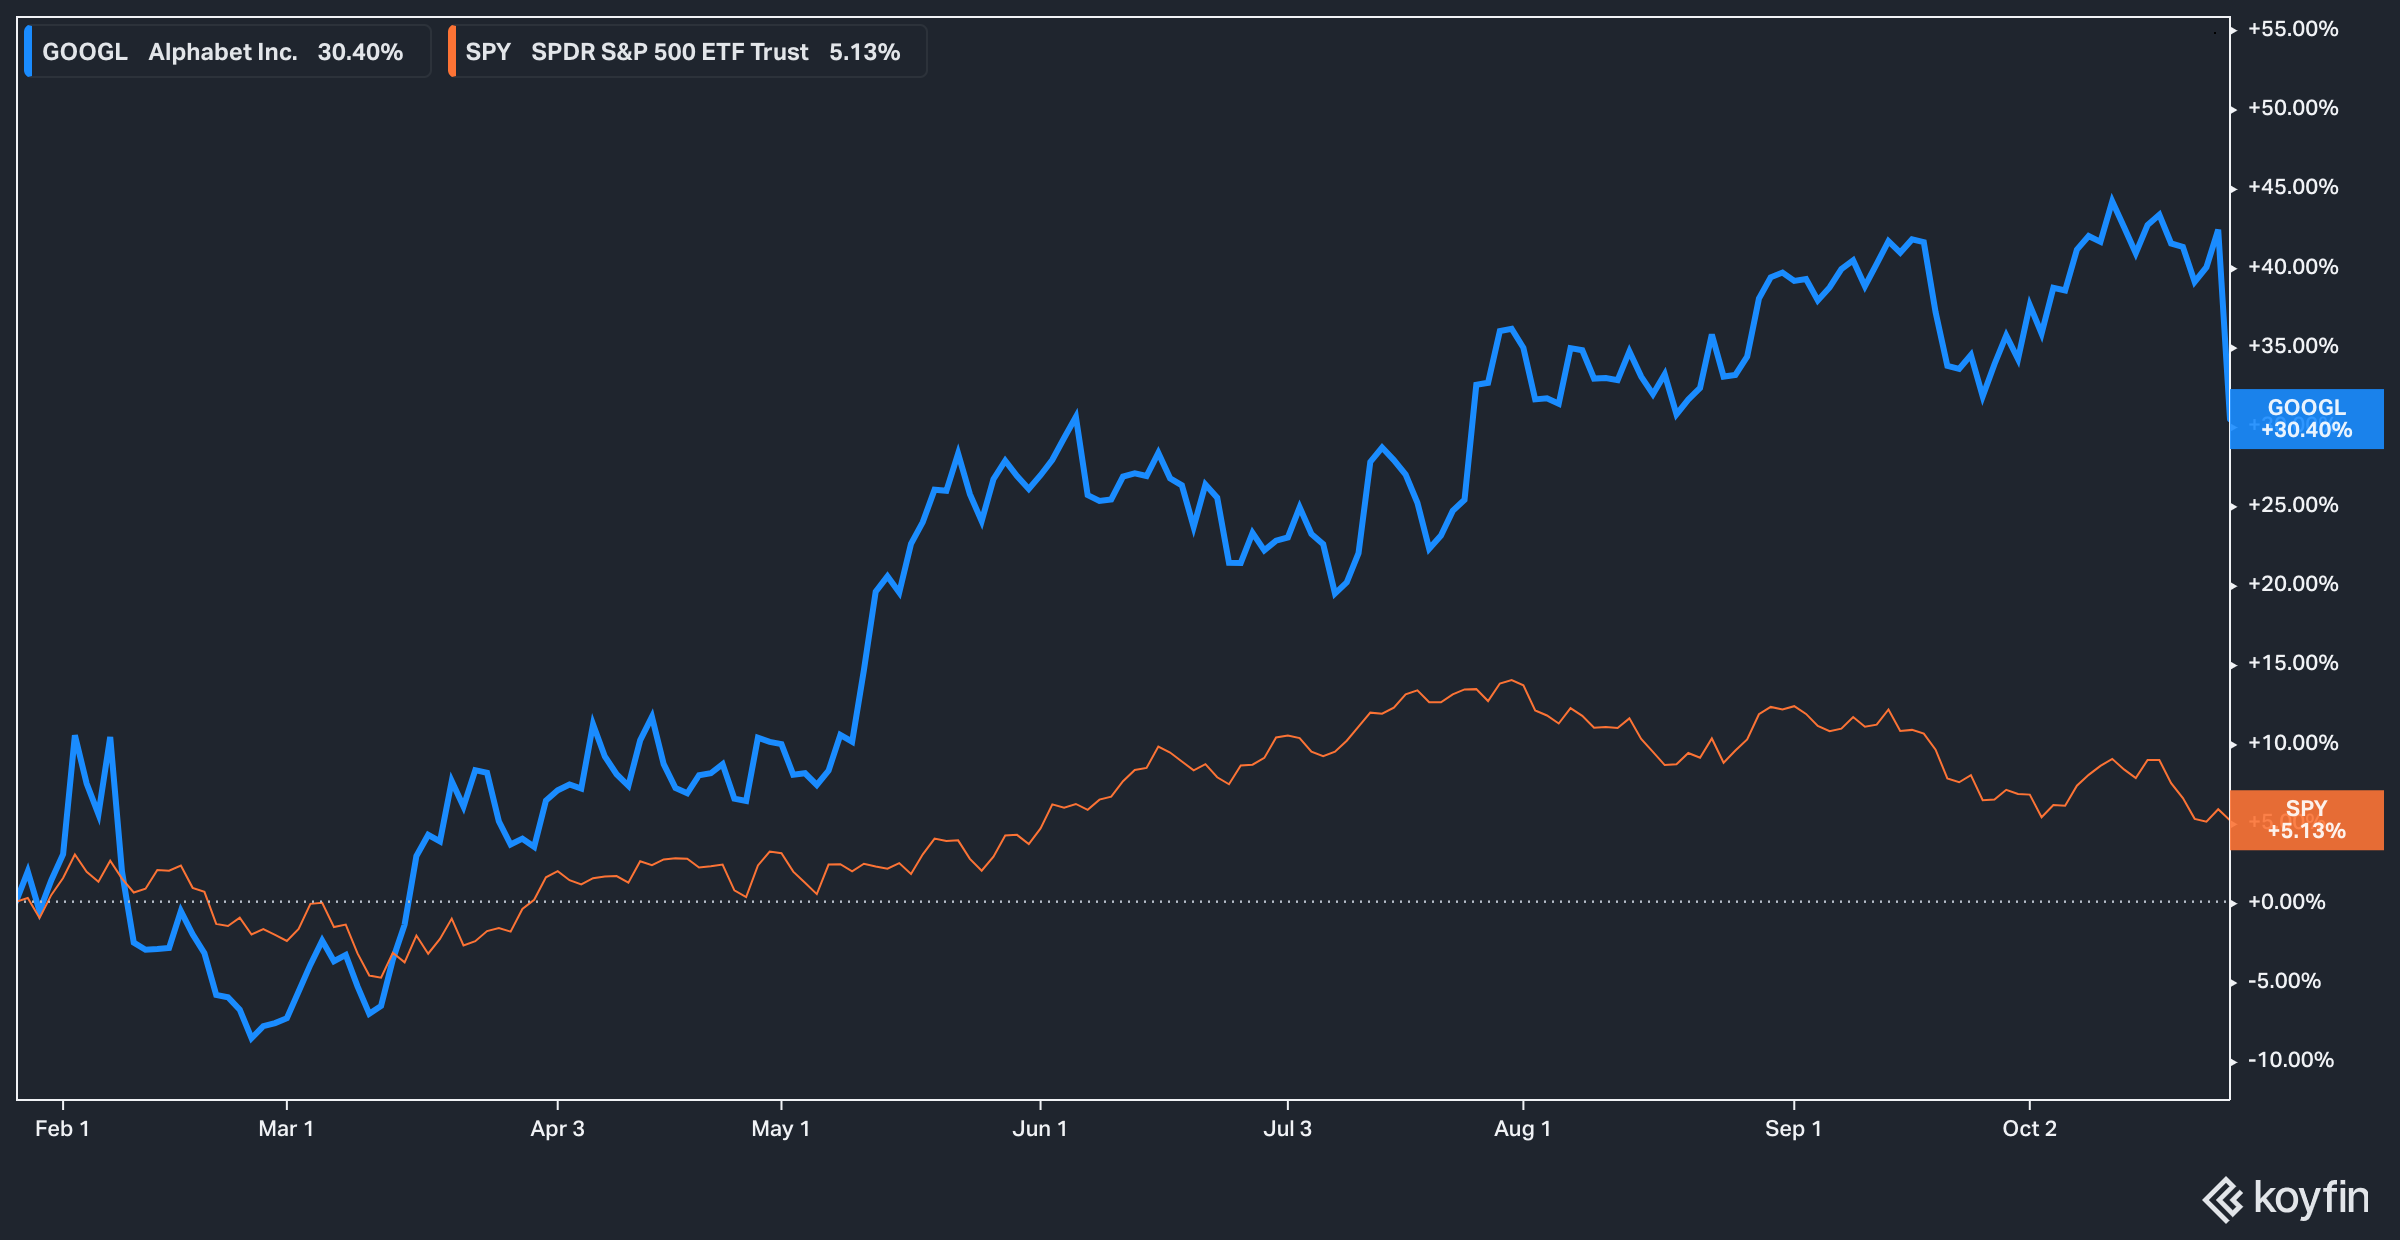2400x1240 pixels.
Task: Select the orange SPY +5.13% price tag
Action: pos(2306,820)
